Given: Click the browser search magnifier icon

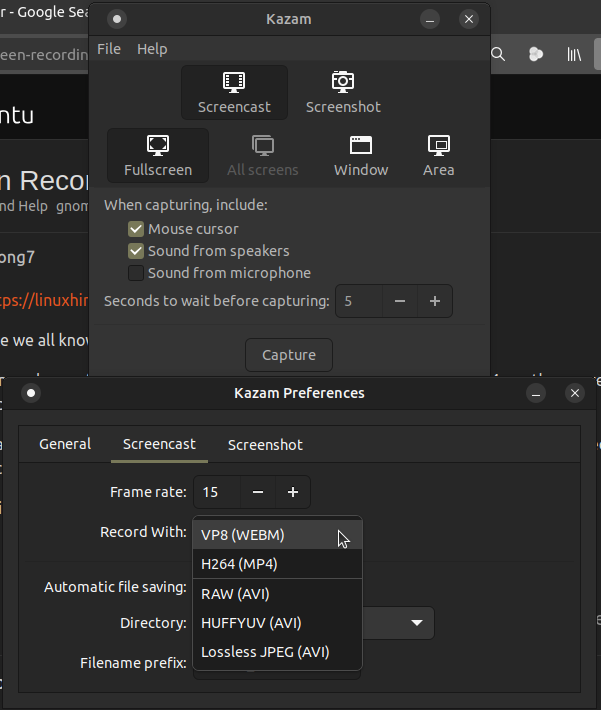Looking at the screenshot, I should pyautogui.click(x=498, y=54).
